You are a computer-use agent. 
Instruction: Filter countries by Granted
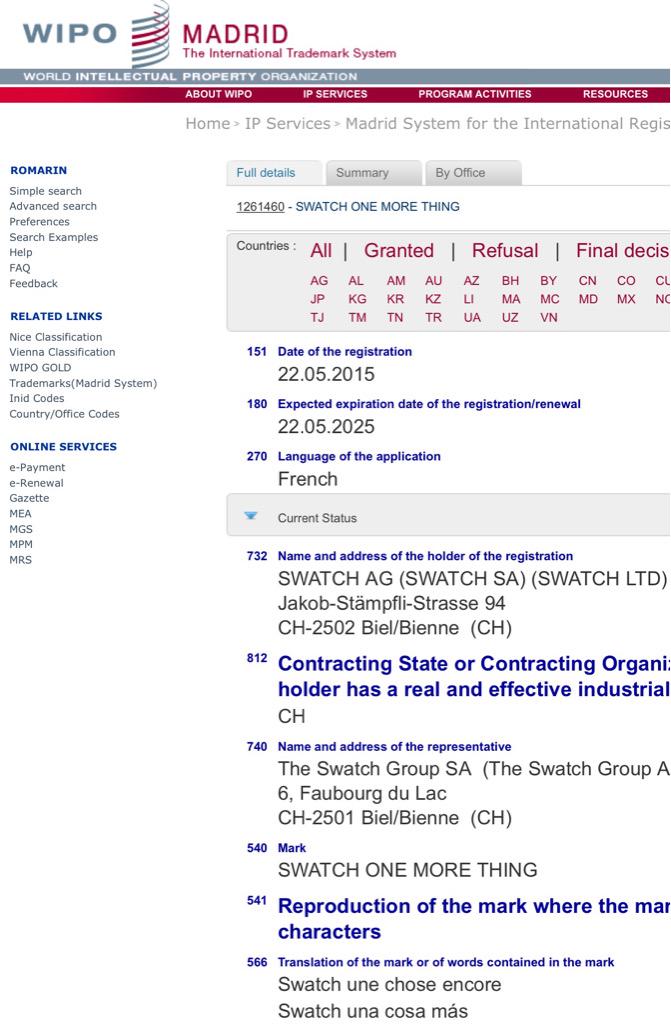coord(399,251)
